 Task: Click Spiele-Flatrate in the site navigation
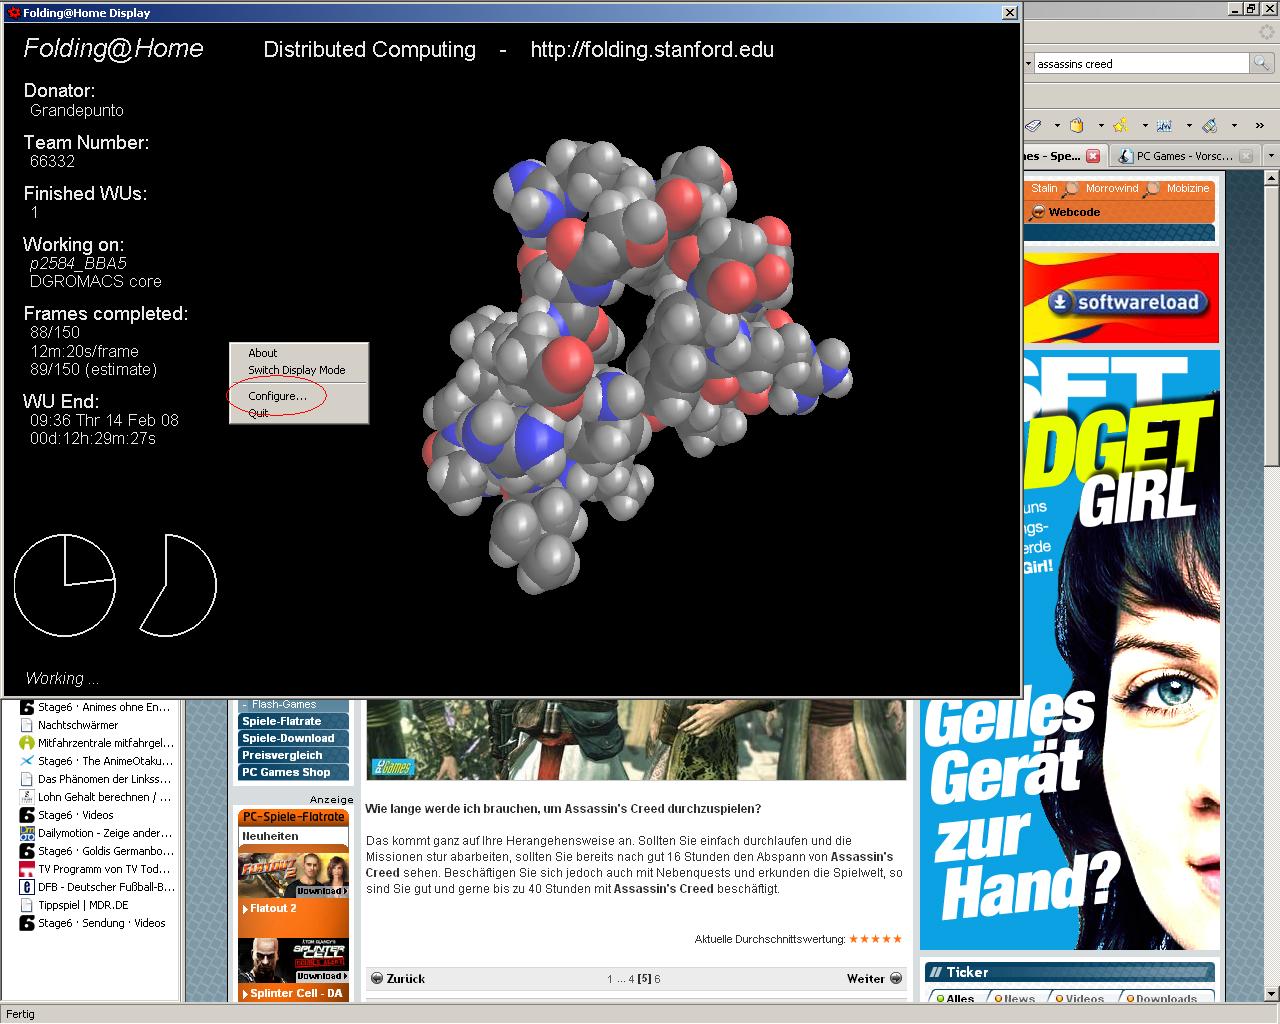293,721
